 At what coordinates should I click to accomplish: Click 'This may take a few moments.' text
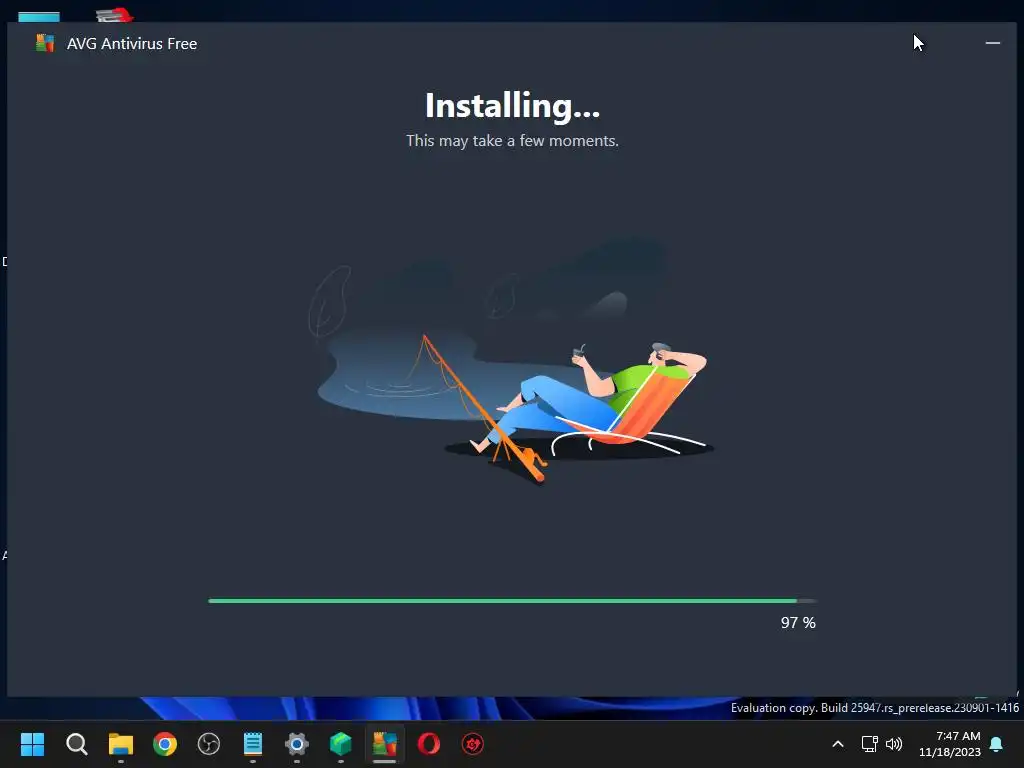coord(512,141)
